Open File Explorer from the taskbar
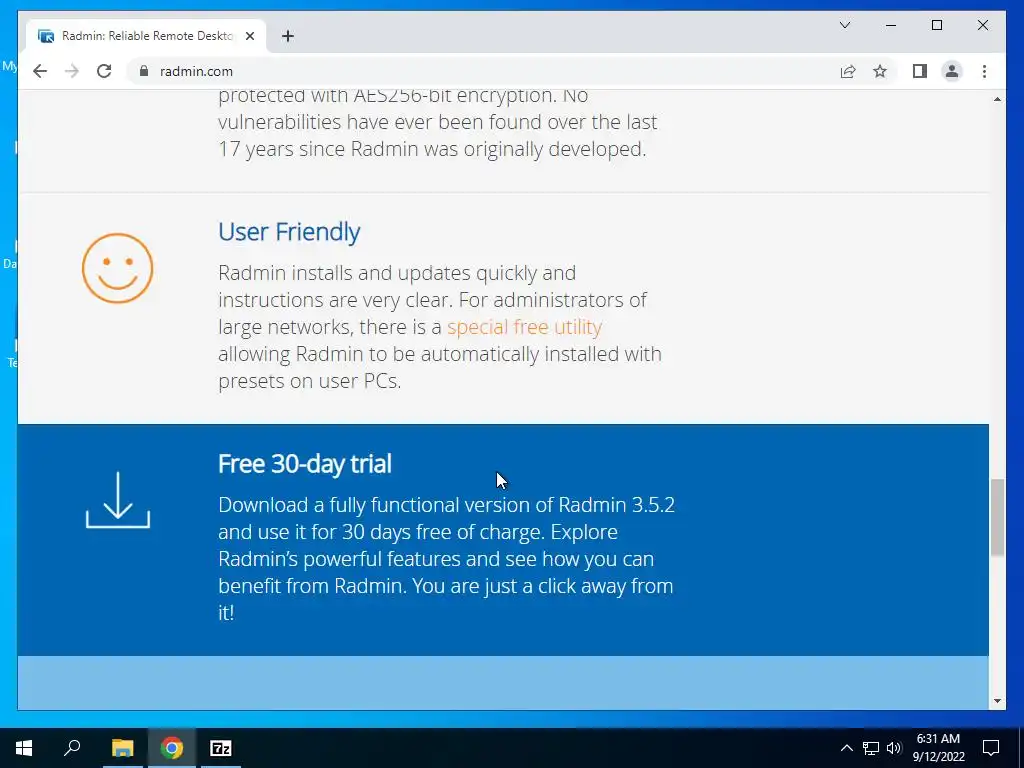Image resolution: width=1024 pixels, height=768 pixels. click(122, 748)
